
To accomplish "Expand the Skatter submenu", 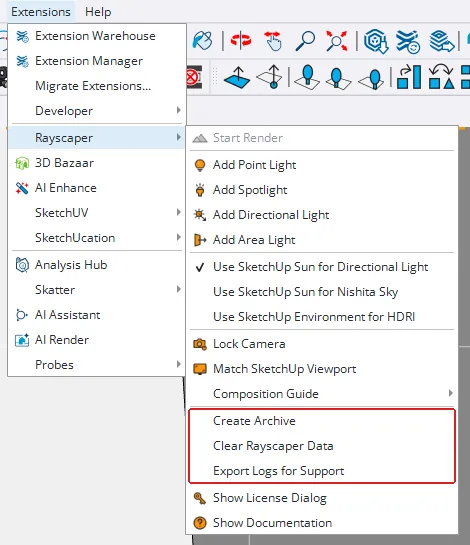I will [97, 290].
